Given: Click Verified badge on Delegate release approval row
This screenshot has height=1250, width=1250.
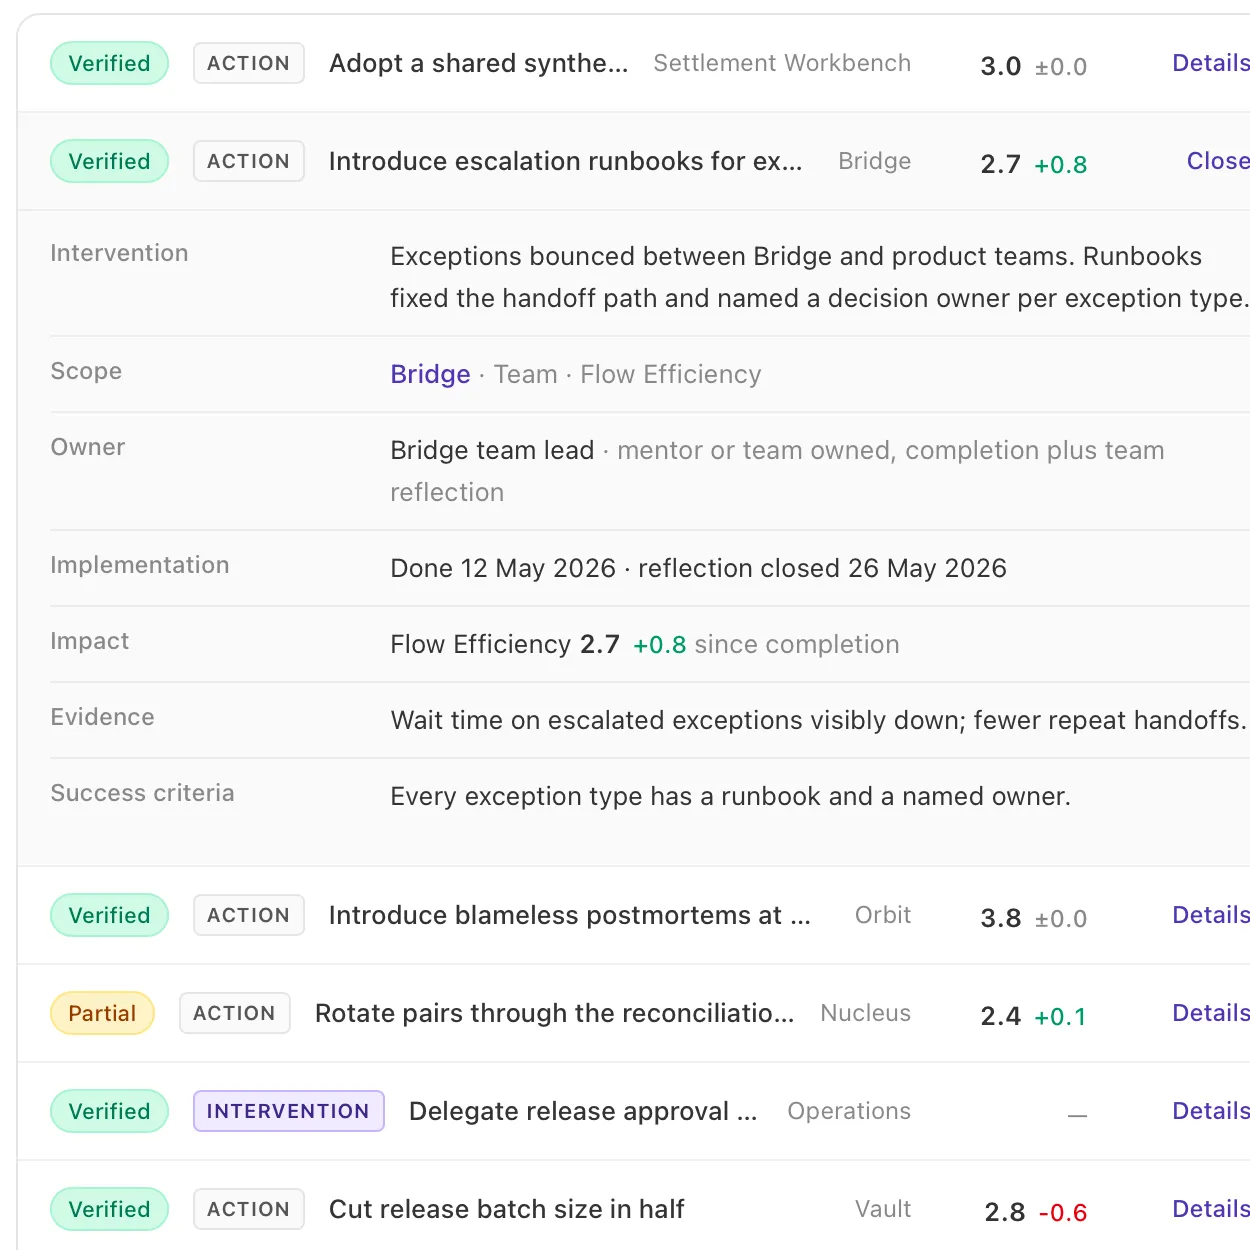Looking at the screenshot, I should (109, 1111).
